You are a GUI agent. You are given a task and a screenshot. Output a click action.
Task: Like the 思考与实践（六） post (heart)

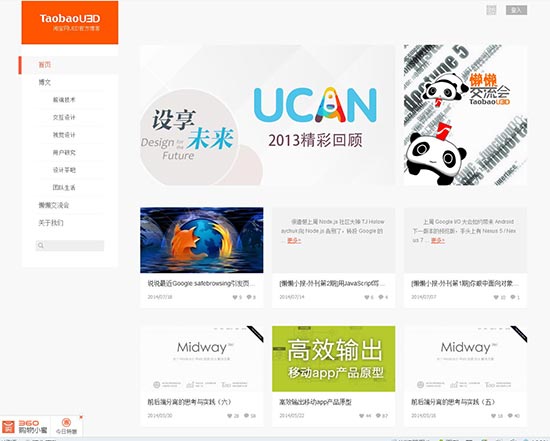(229, 416)
